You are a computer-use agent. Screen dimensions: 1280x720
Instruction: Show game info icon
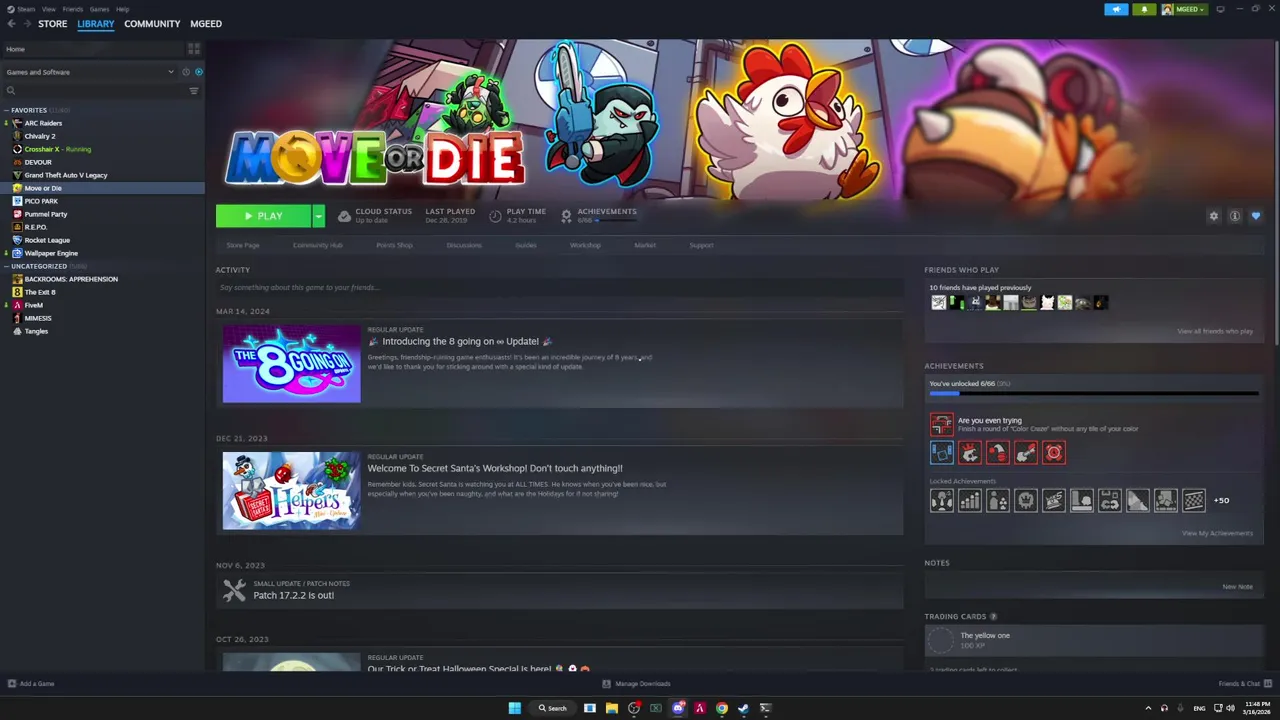click(x=1235, y=216)
